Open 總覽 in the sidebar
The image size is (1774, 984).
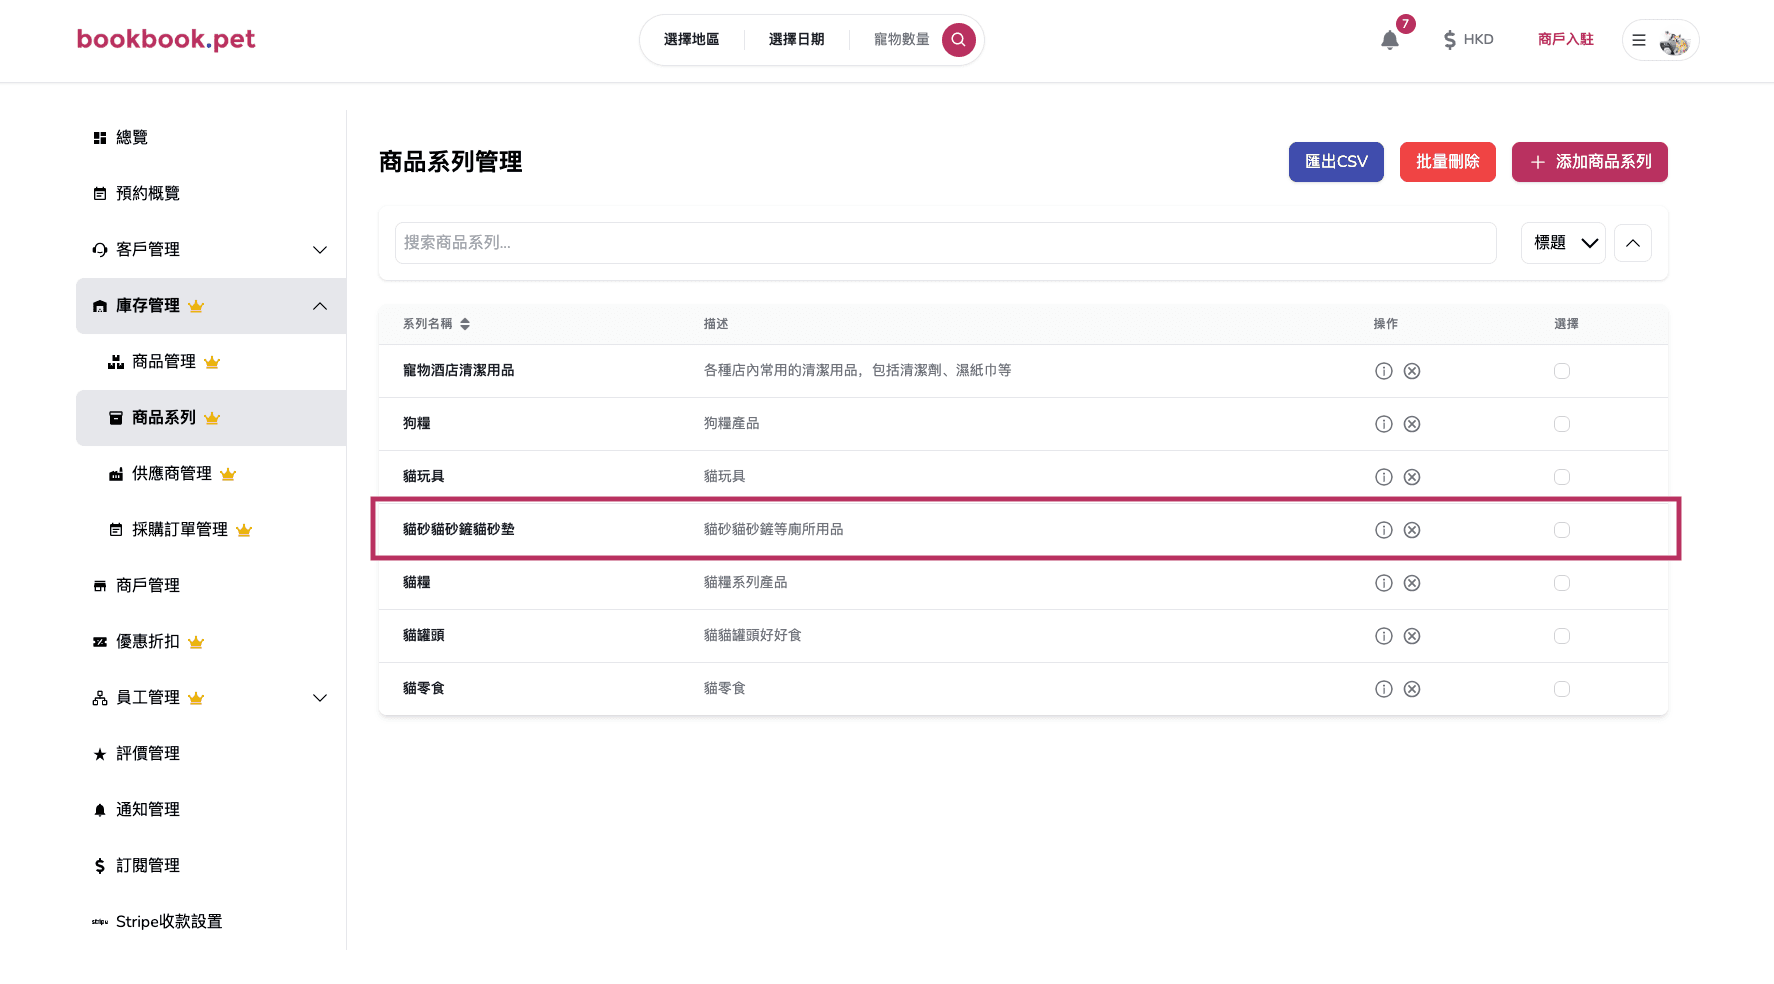(x=211, y=138)
